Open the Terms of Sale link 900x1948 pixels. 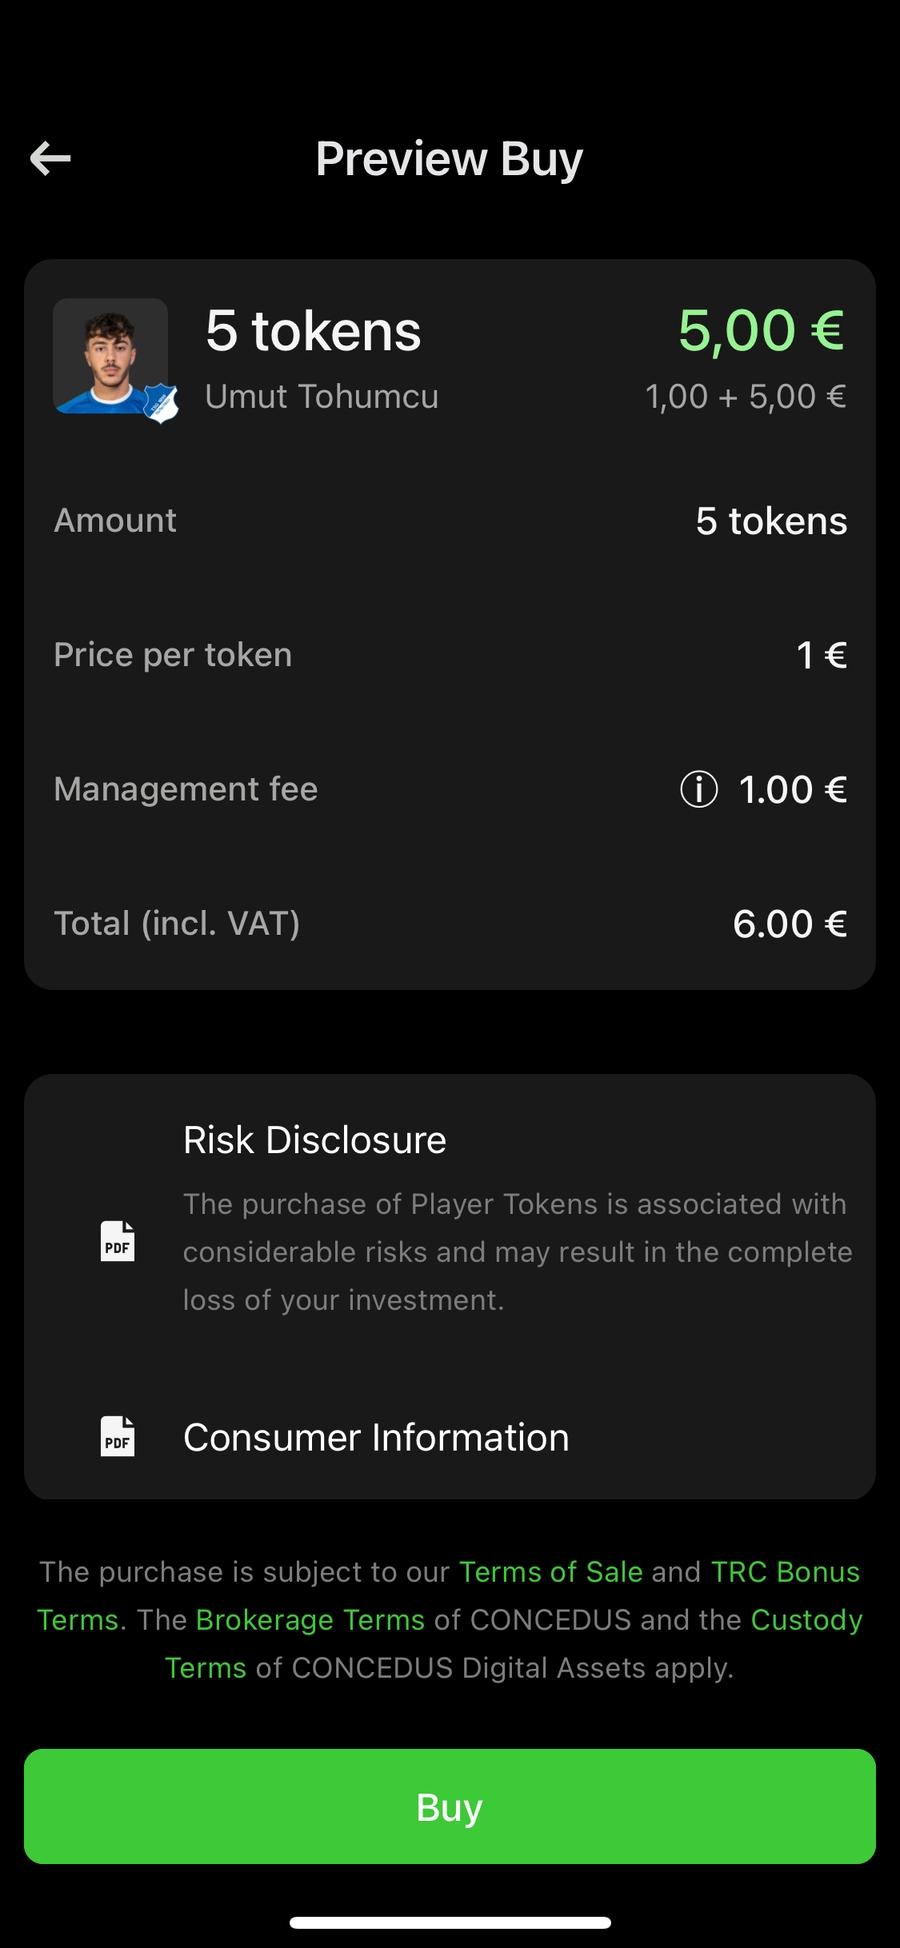pos(550,1572)
